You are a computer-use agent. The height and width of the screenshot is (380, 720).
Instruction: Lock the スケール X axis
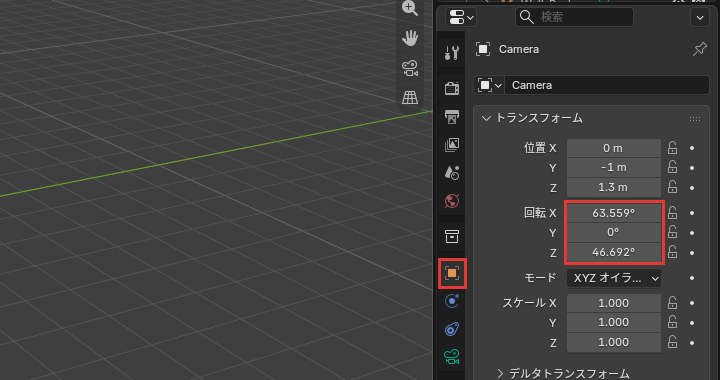coord(672,303)
